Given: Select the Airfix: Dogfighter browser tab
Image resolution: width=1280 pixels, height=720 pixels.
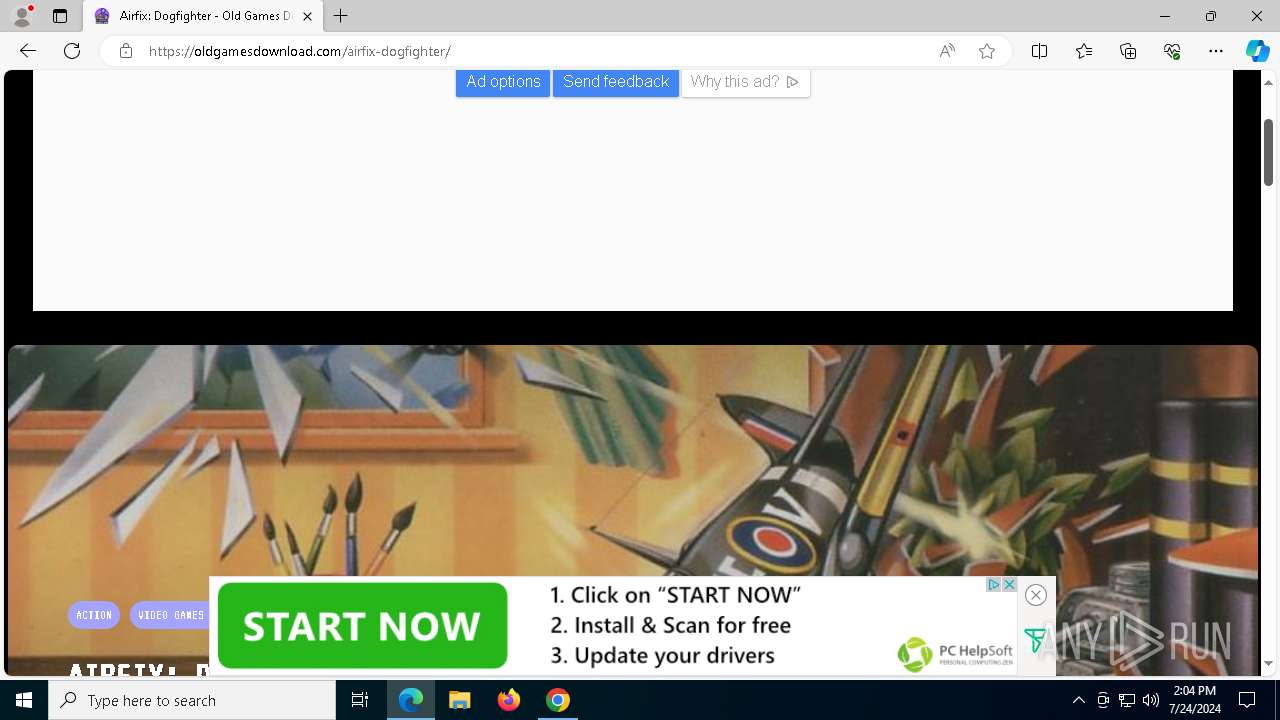Looking at the screenshot, I should 203,16.
